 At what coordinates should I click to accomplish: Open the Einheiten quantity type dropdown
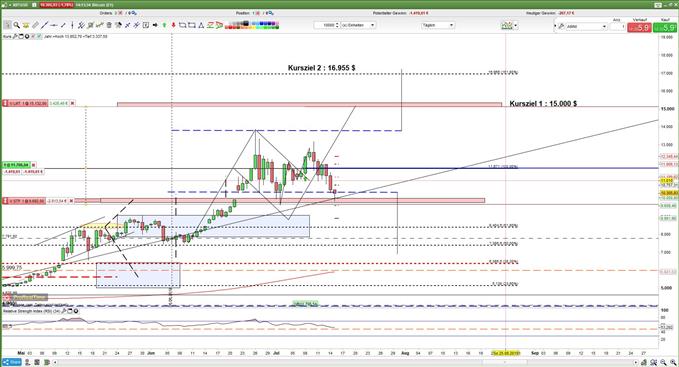[x=358, y=25]
